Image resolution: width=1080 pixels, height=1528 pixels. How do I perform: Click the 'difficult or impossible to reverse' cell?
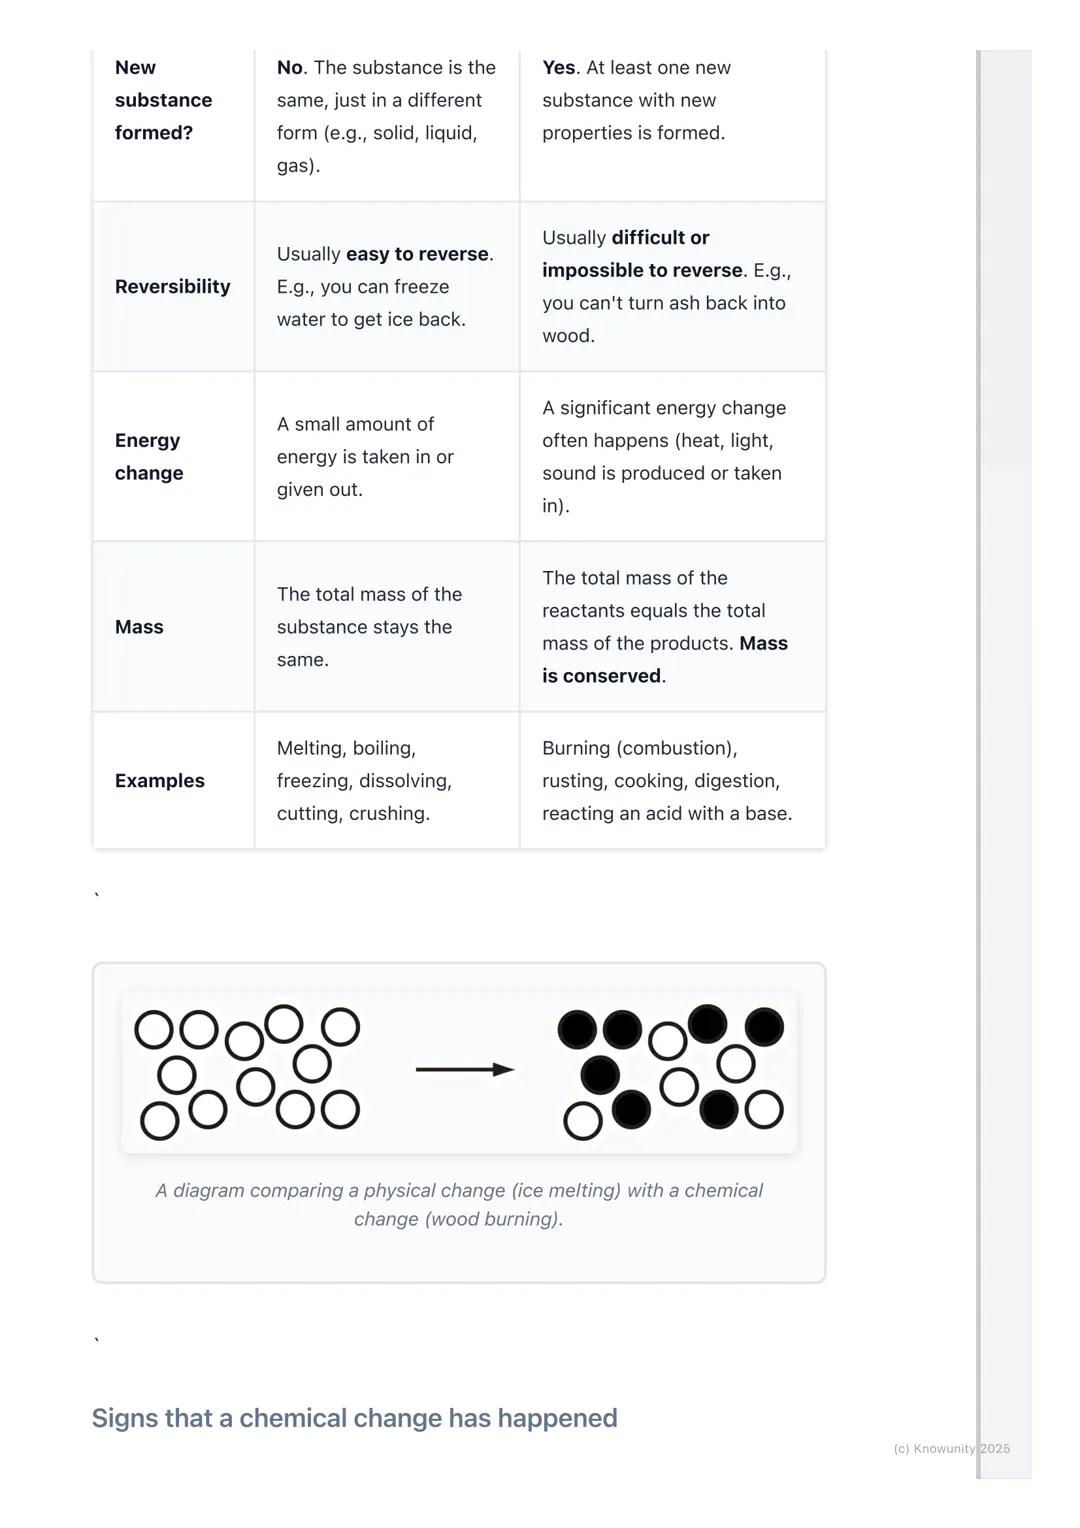tap(666, 287)
